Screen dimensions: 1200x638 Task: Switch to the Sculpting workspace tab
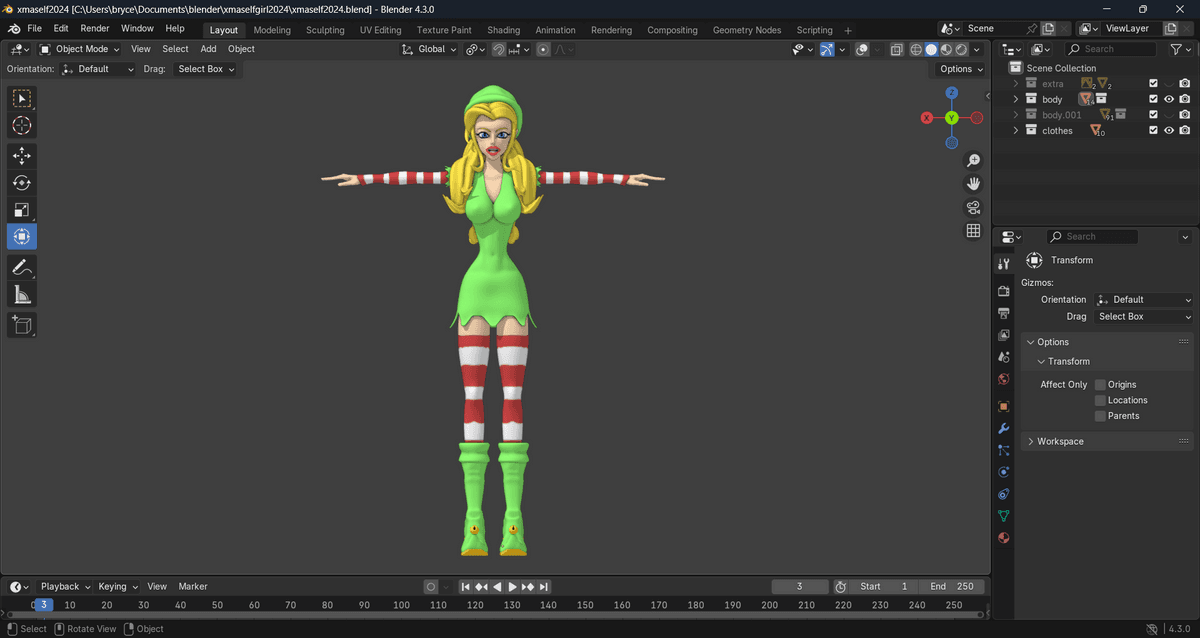325,30
